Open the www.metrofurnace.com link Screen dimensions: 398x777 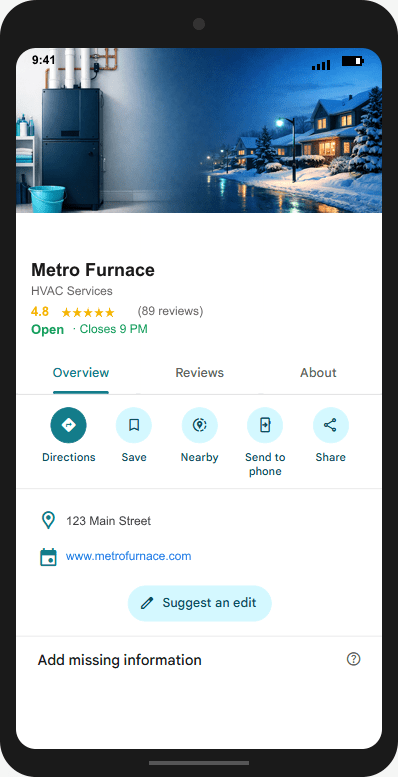coord(128,556)
